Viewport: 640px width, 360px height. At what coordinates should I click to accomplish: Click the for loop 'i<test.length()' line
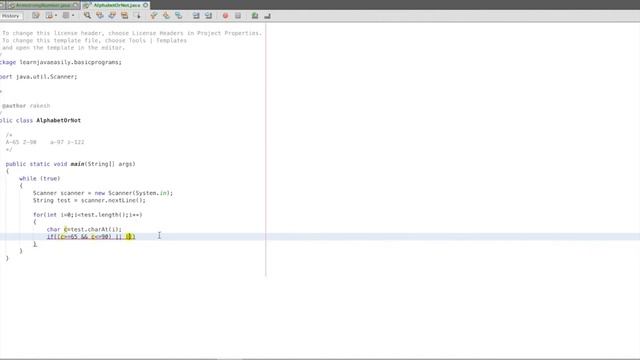(x=88, y=215)
